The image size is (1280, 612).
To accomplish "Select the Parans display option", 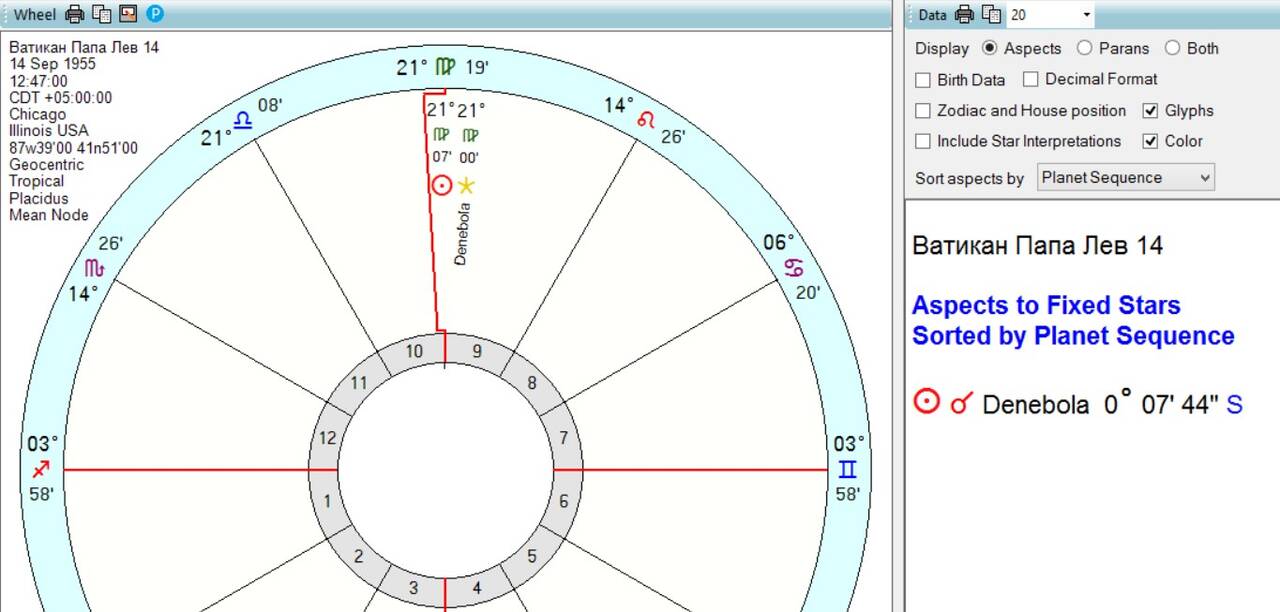I will pos(1113,48).
